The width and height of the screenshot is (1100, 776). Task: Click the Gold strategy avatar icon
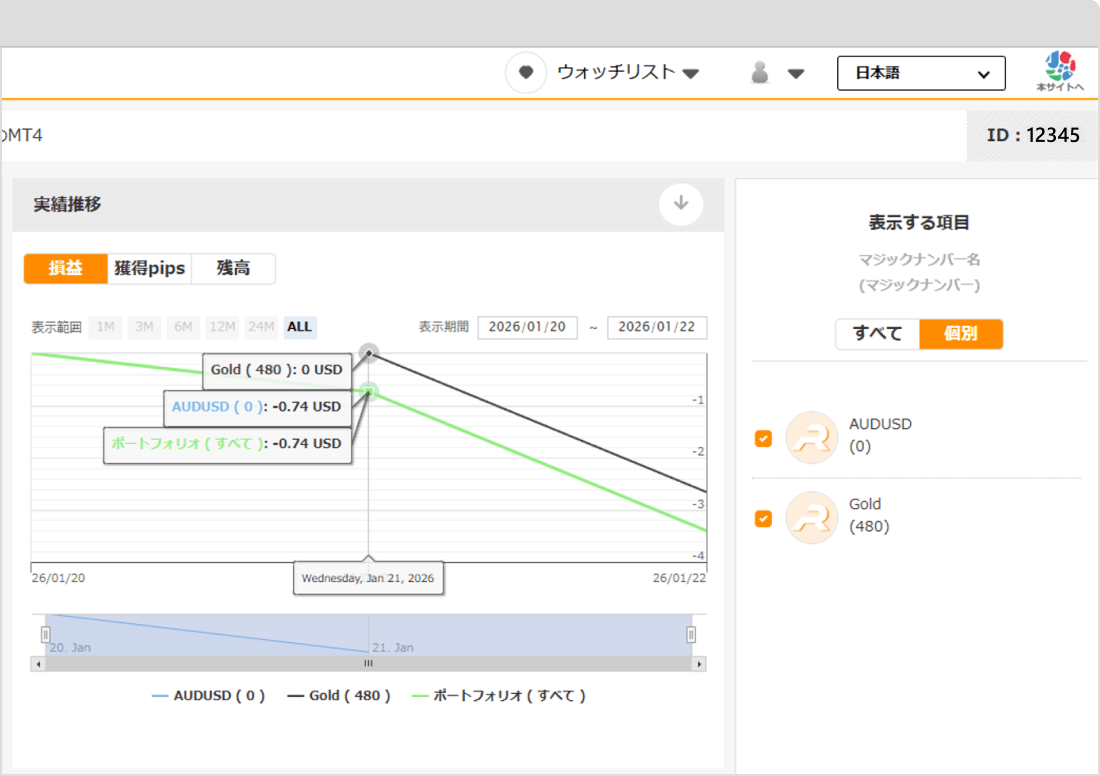[x=811, y=517]
